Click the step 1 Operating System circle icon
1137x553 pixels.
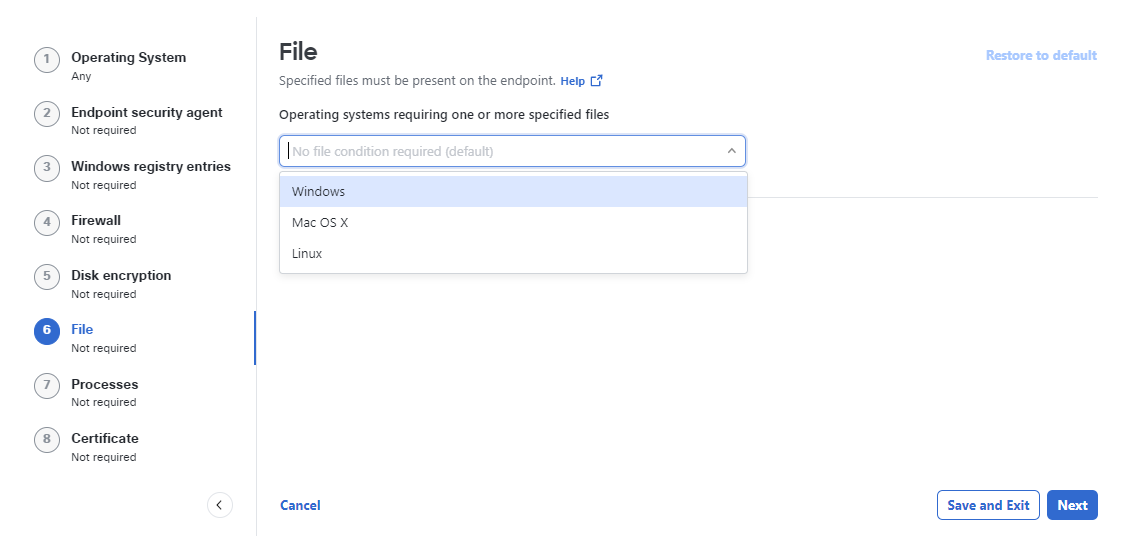(x=46, y=59)
